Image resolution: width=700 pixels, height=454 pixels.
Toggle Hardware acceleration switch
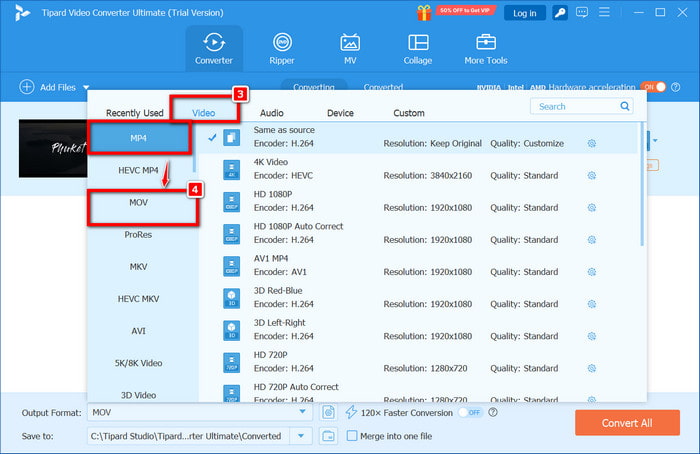click(x=653, y=87)
